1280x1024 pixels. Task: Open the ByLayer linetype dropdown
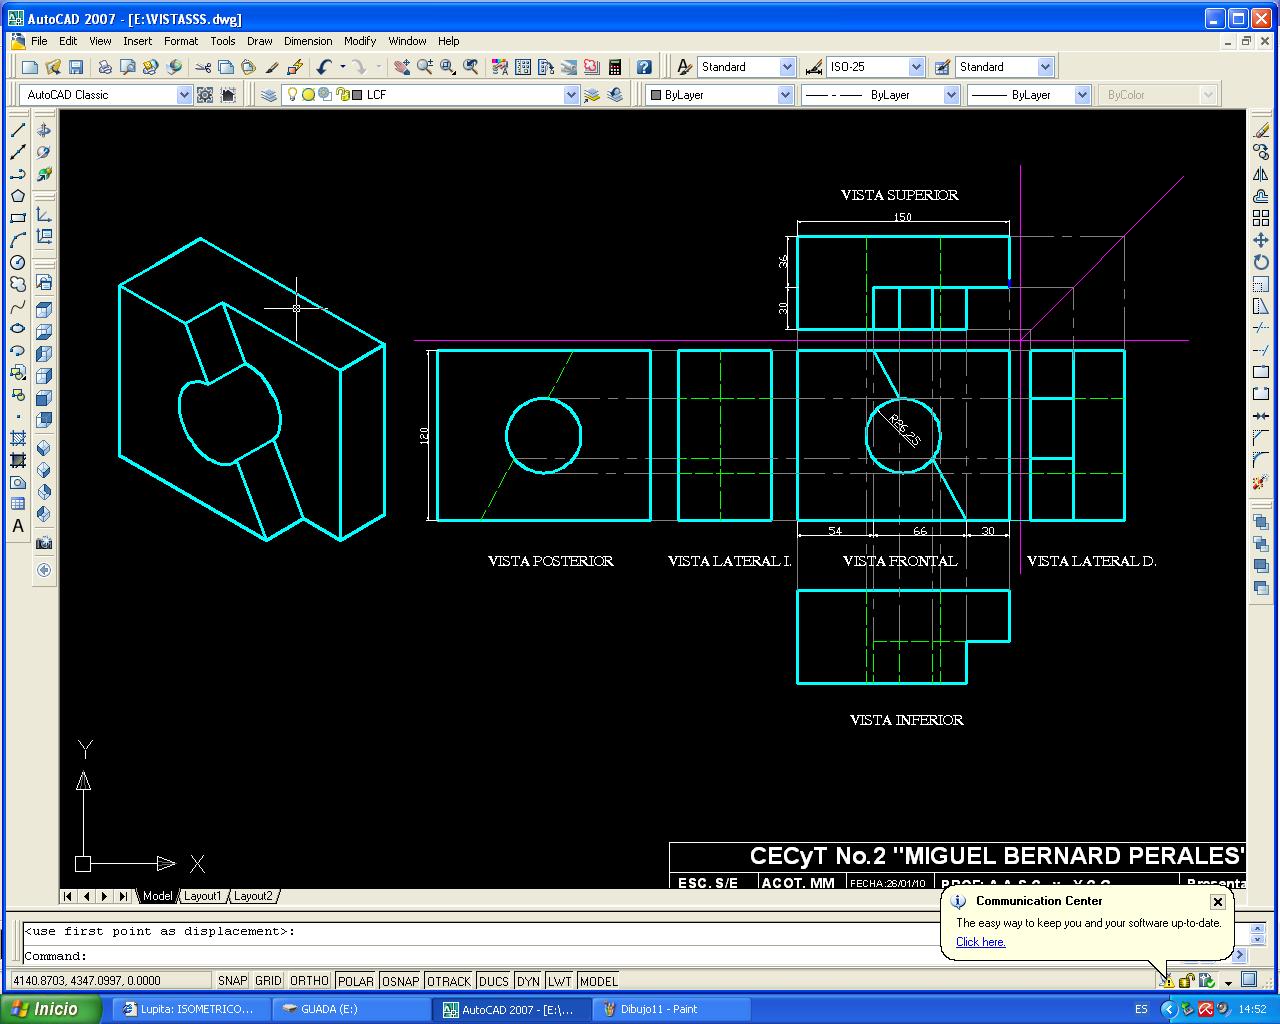tap(950, 95)
